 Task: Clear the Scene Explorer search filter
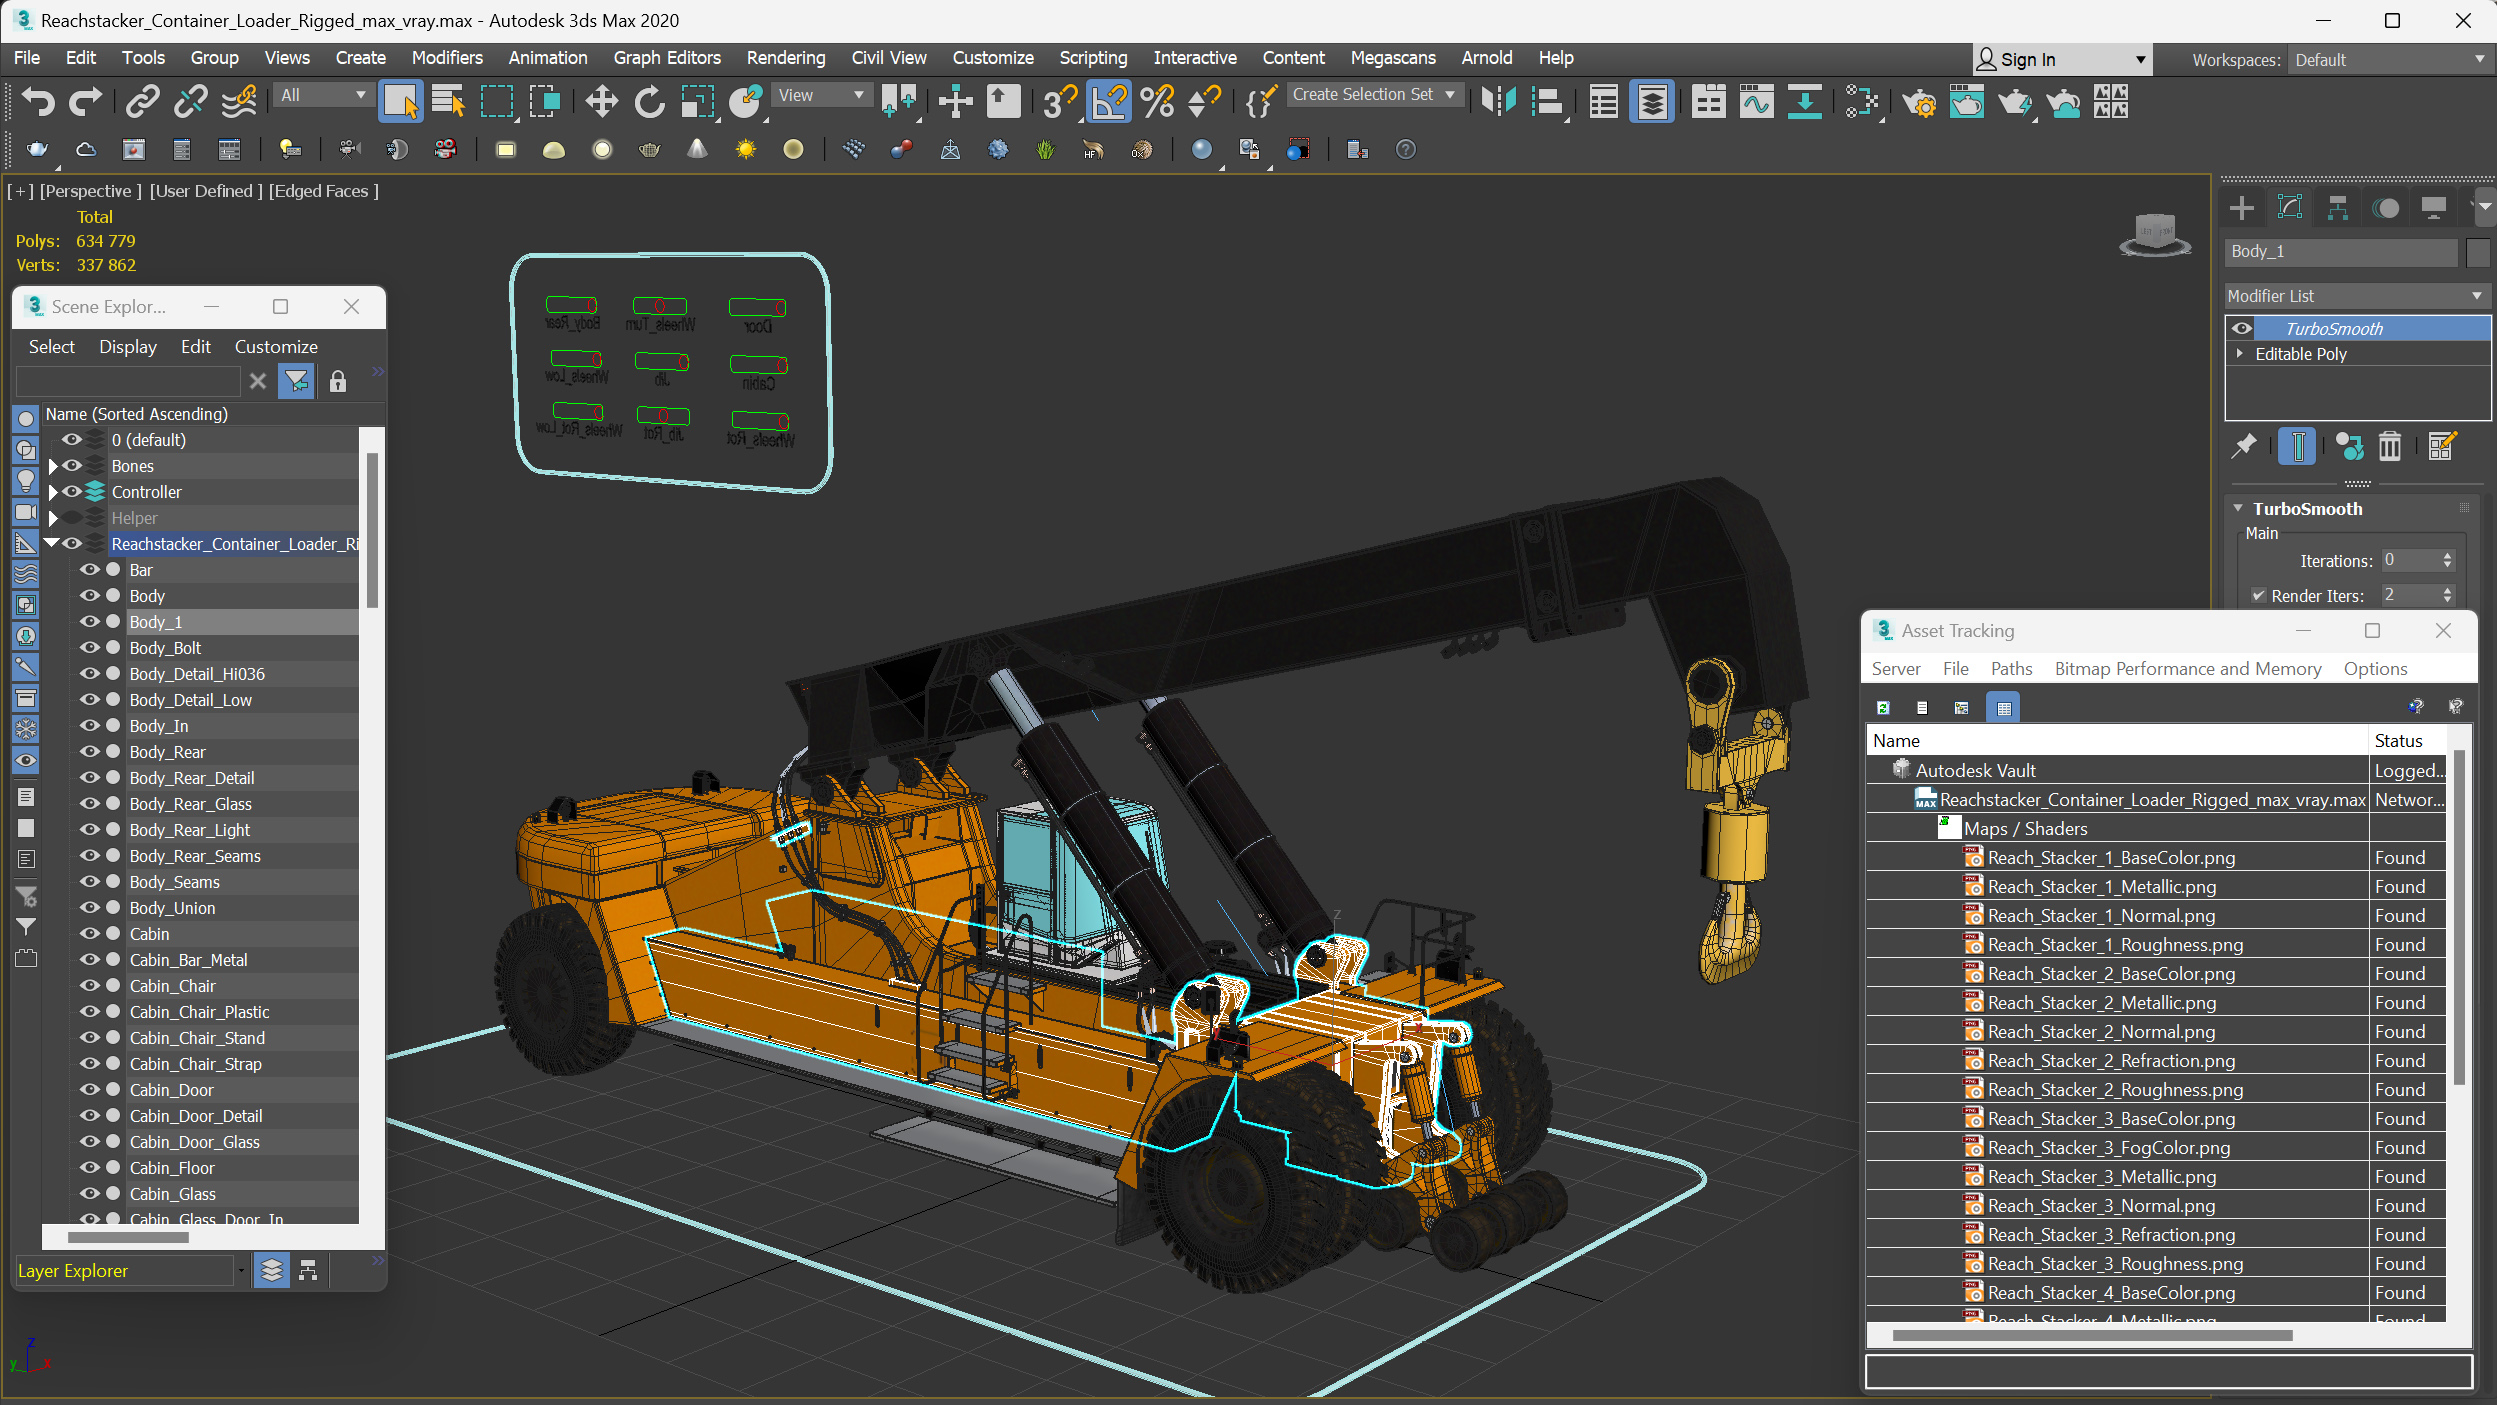[258, 381]
